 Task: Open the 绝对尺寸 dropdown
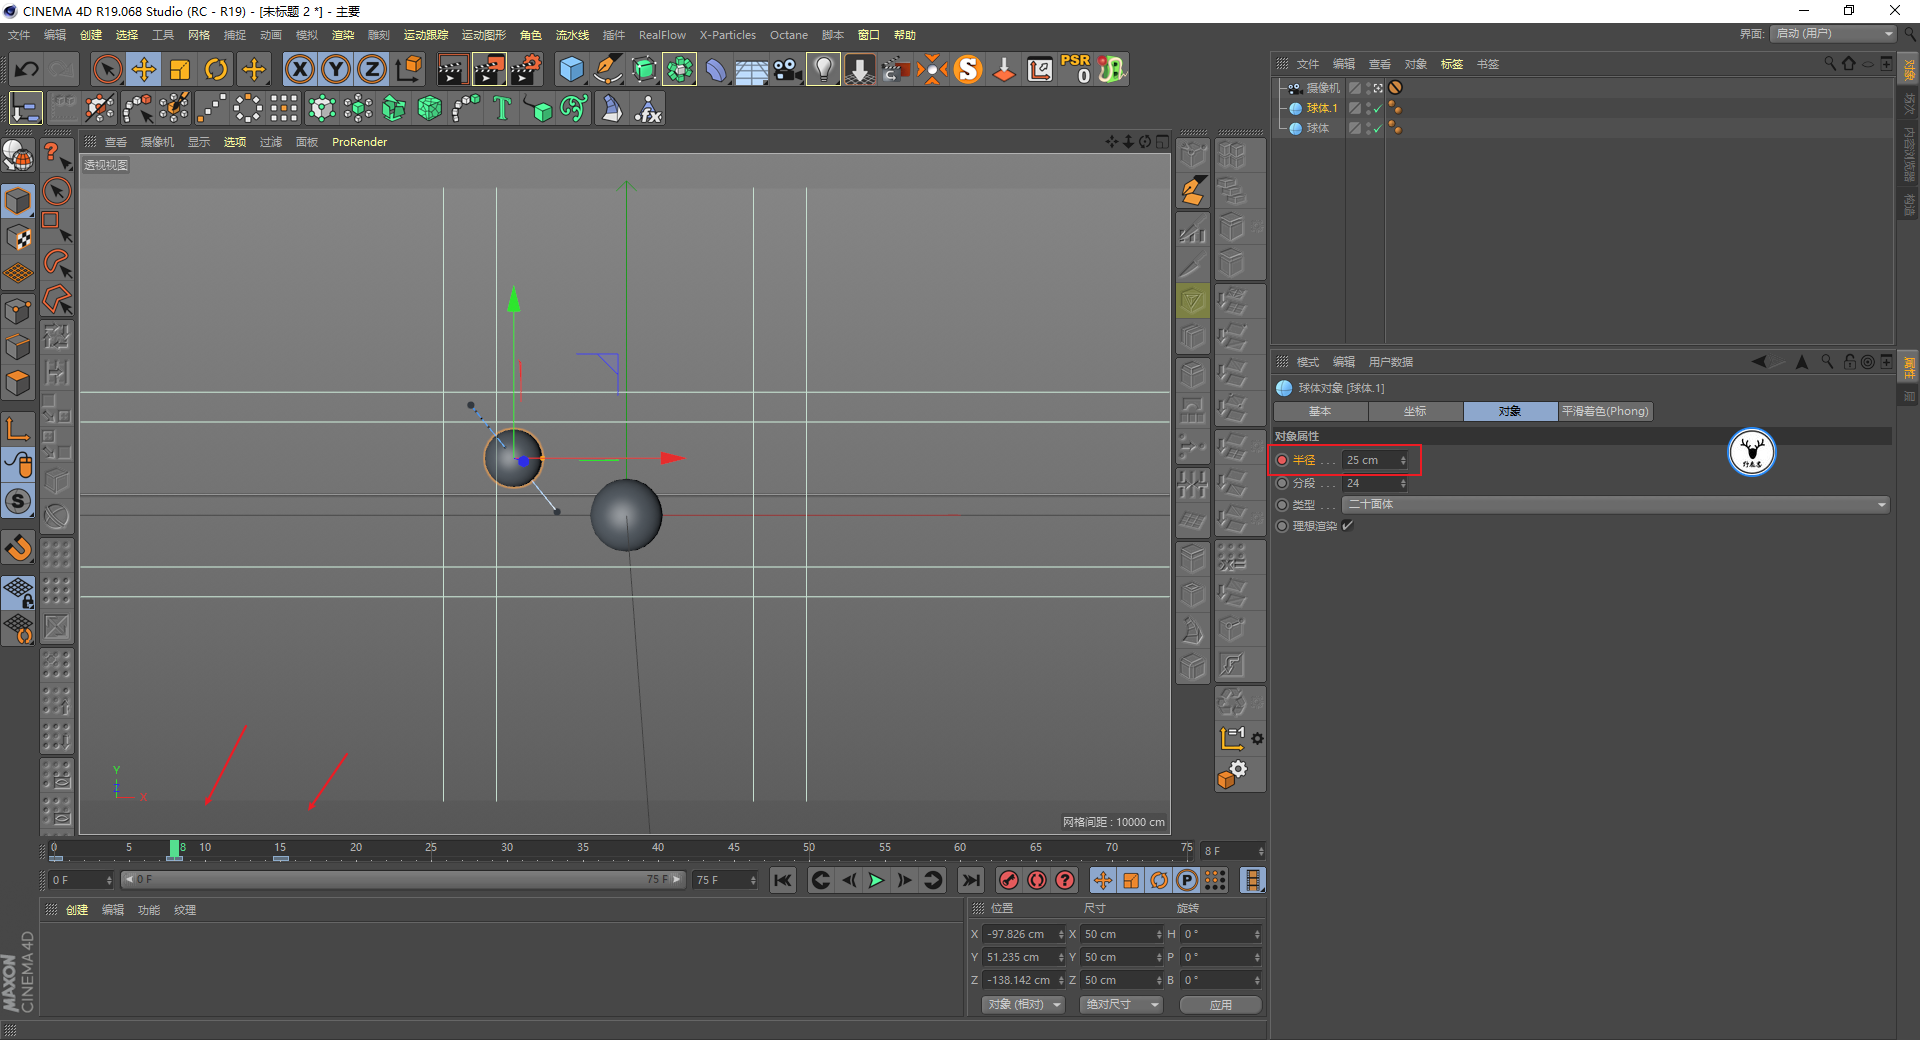point(1121,1004)
